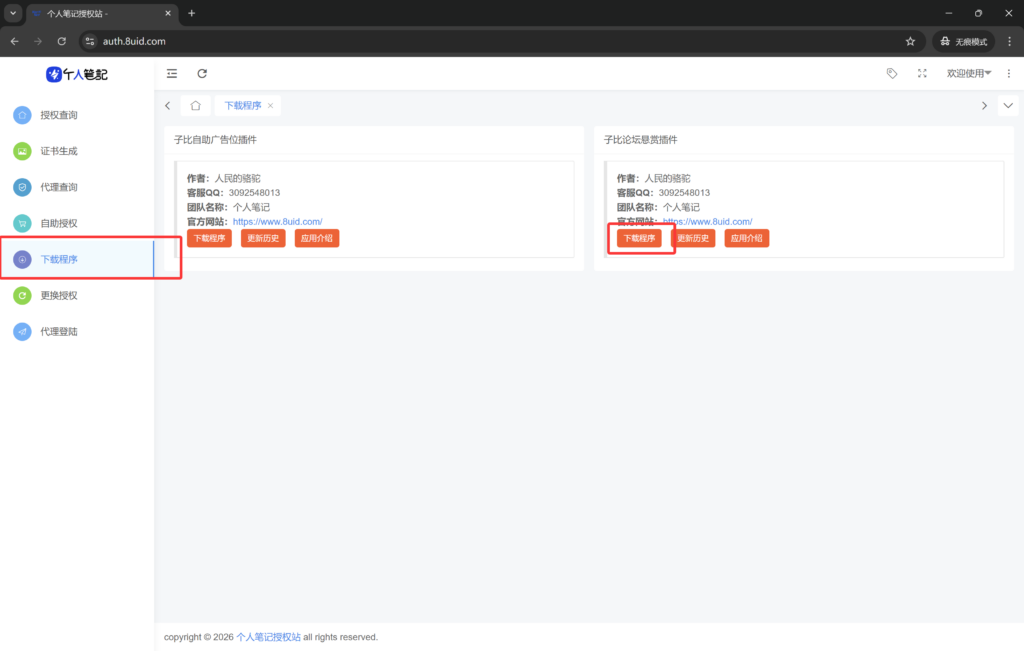Open 应用介绍 for 子比论坛悬赏插件
The height and width of the screenshot is (651, 1024).
[746, 238]
